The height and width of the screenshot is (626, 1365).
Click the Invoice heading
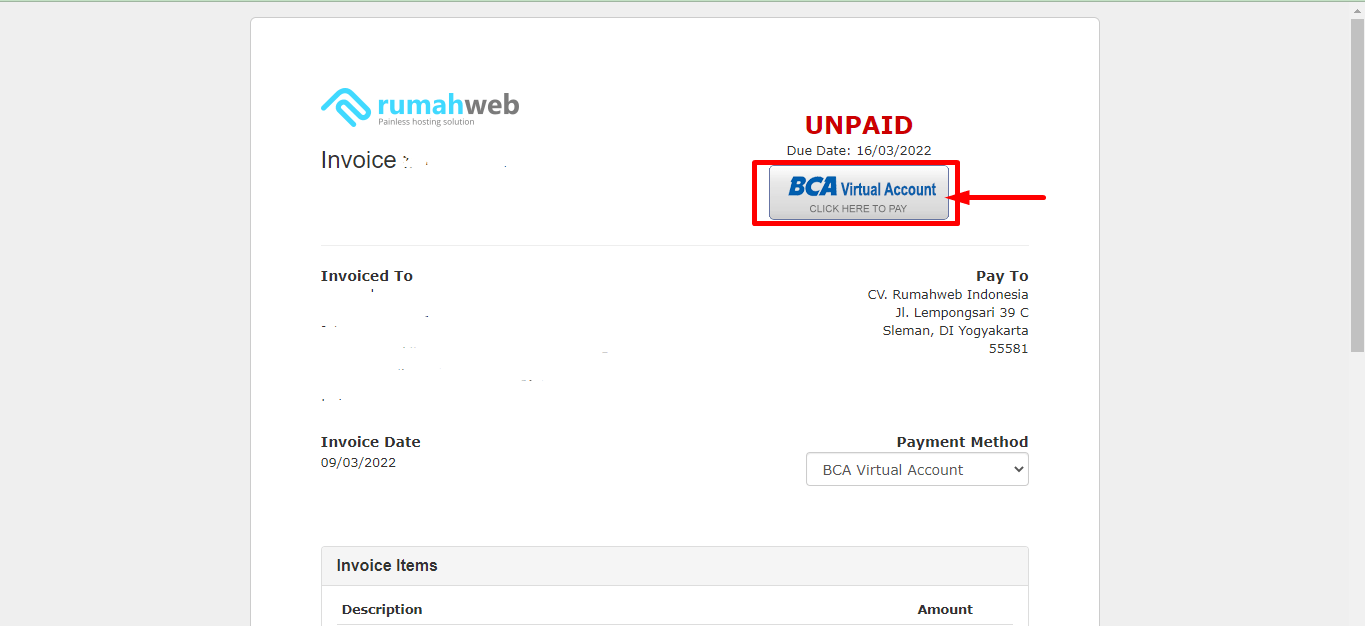pyautogui.click(x=359, y=160)
